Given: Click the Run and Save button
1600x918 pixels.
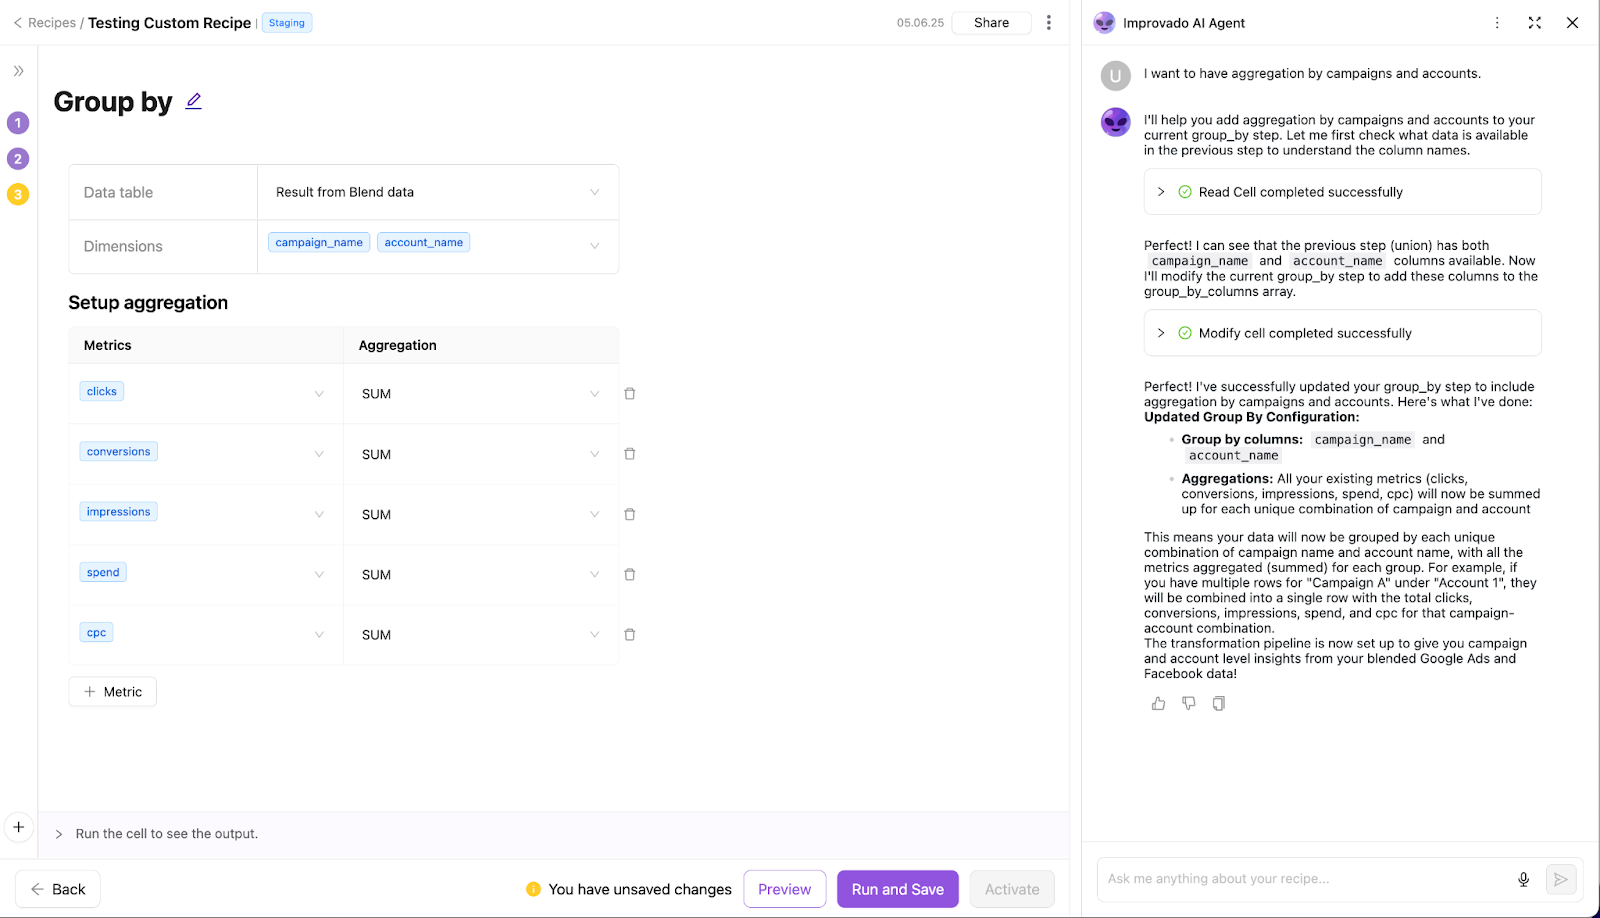Looking at the screenshot, I should point(897,888).
